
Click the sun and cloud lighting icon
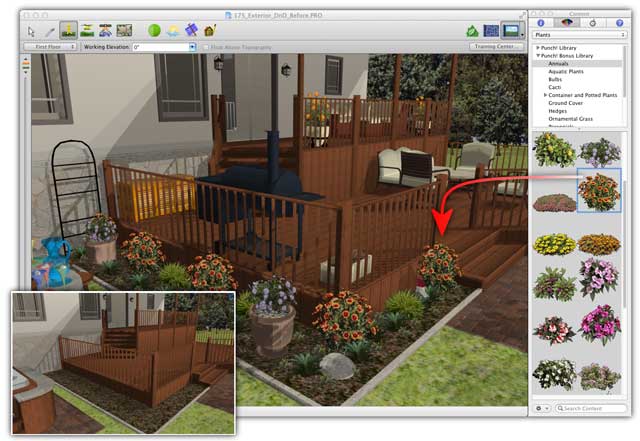pos(173,30)
